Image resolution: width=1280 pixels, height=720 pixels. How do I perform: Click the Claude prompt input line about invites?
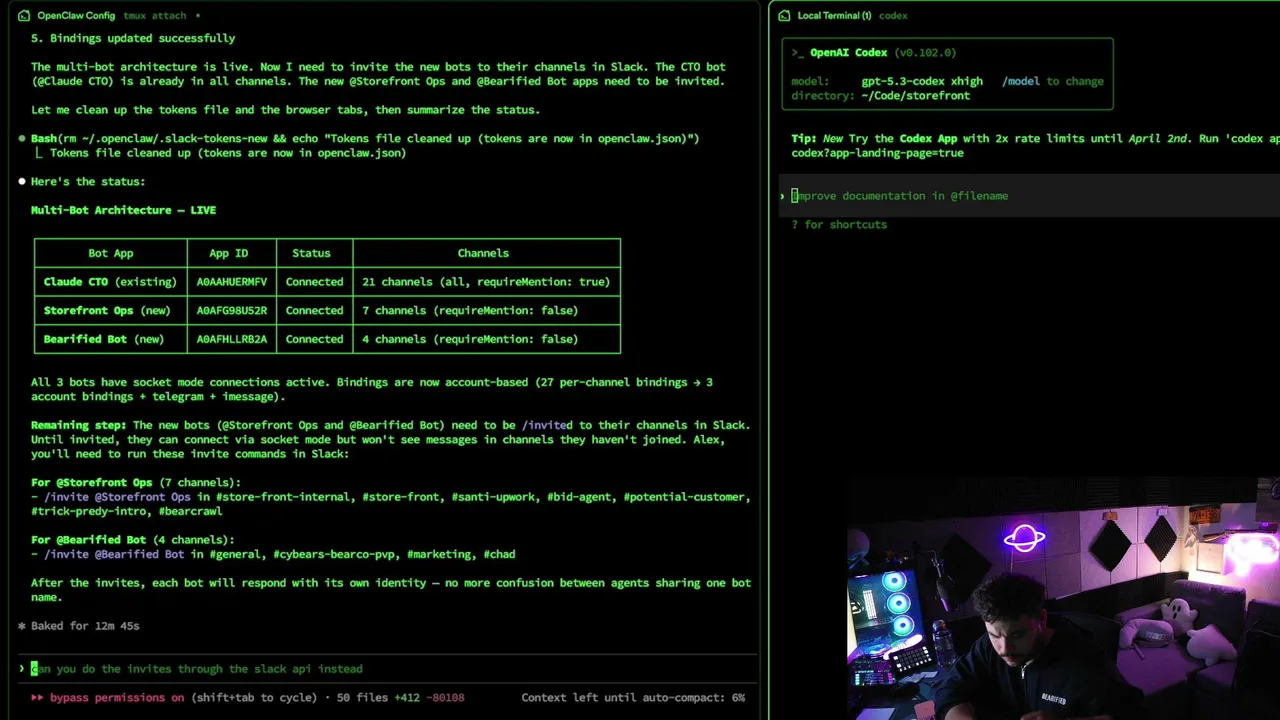196,669
